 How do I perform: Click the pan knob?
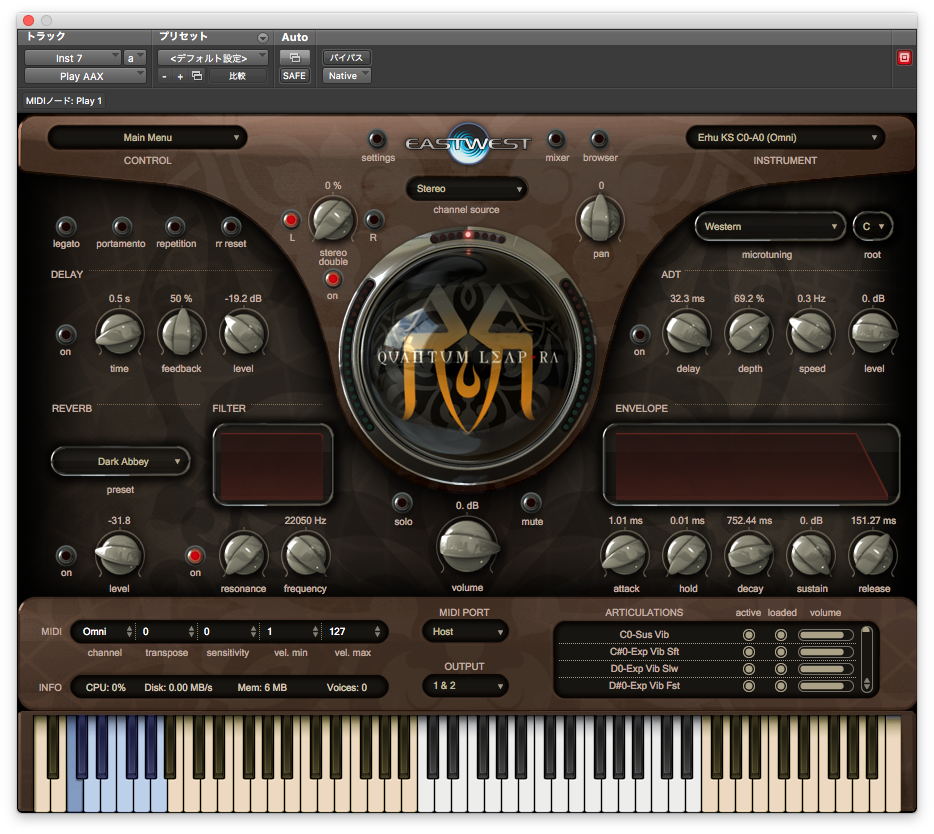click(600, 219)
